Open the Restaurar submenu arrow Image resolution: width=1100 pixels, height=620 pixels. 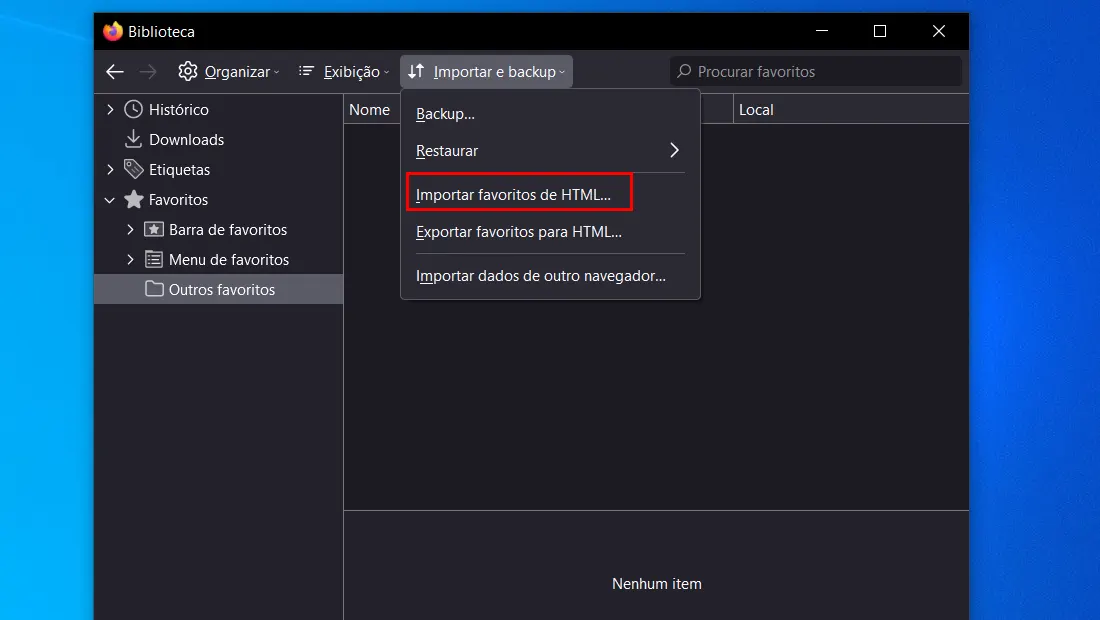[674, 150]
